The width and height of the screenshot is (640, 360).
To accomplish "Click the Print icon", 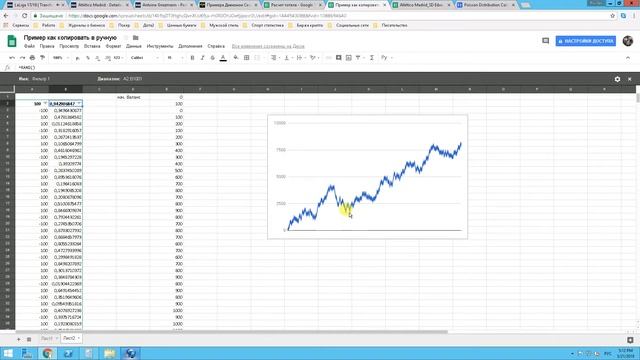I will coord(32,58).
